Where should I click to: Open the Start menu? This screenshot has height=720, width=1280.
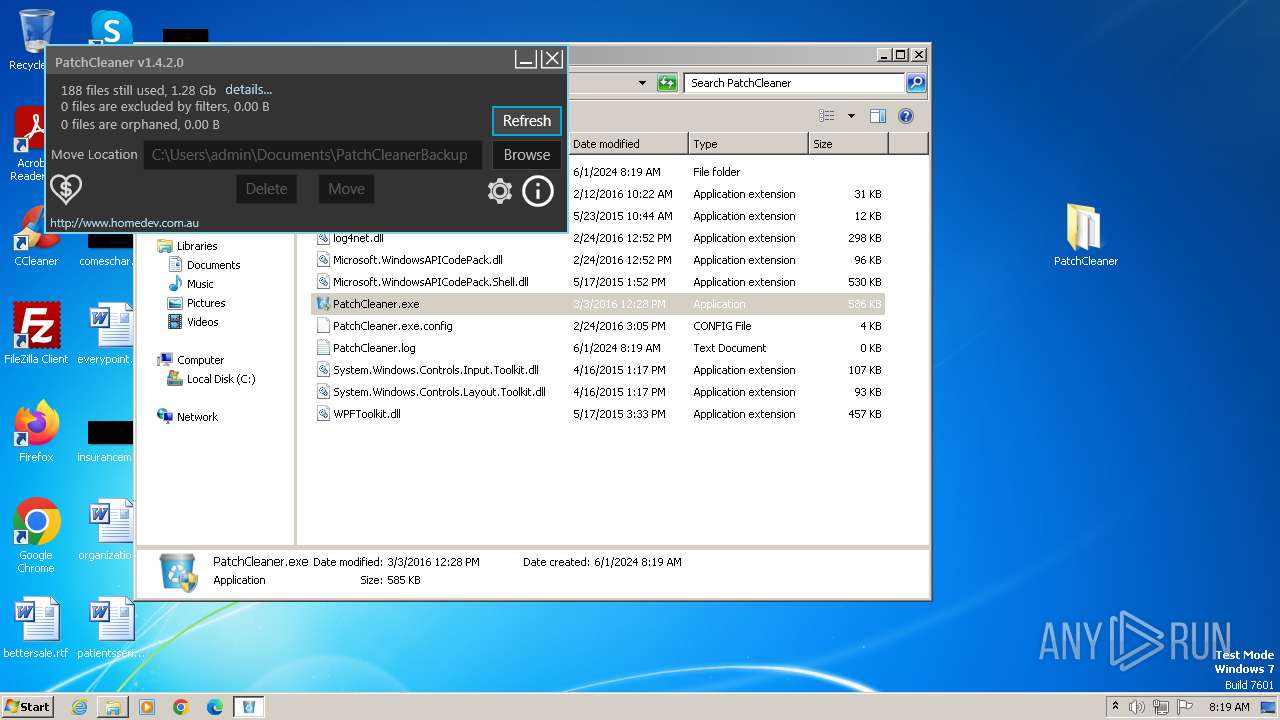click(27, 707)
